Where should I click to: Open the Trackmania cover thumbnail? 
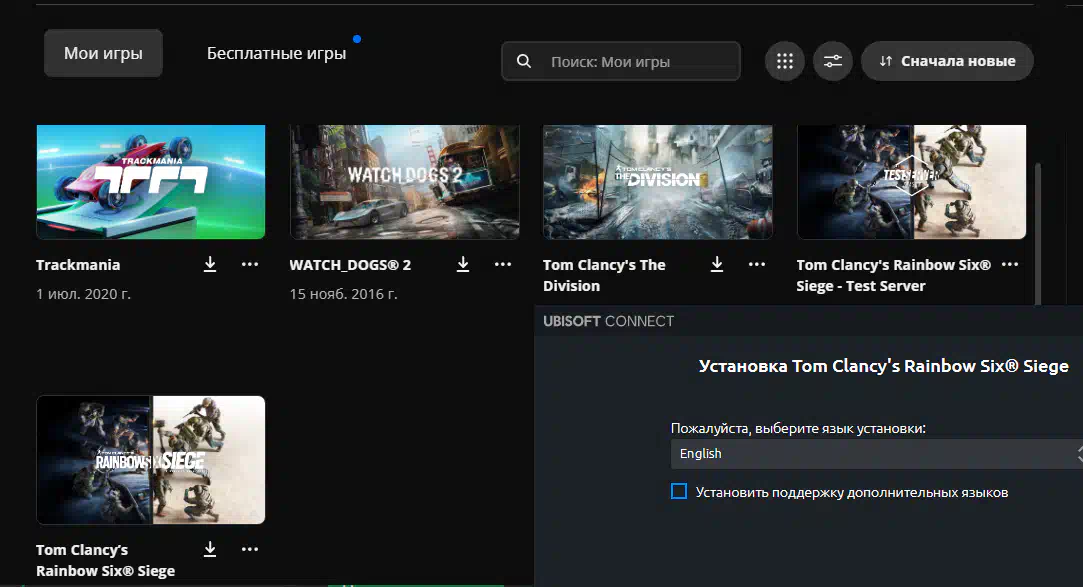click(151, 182)
